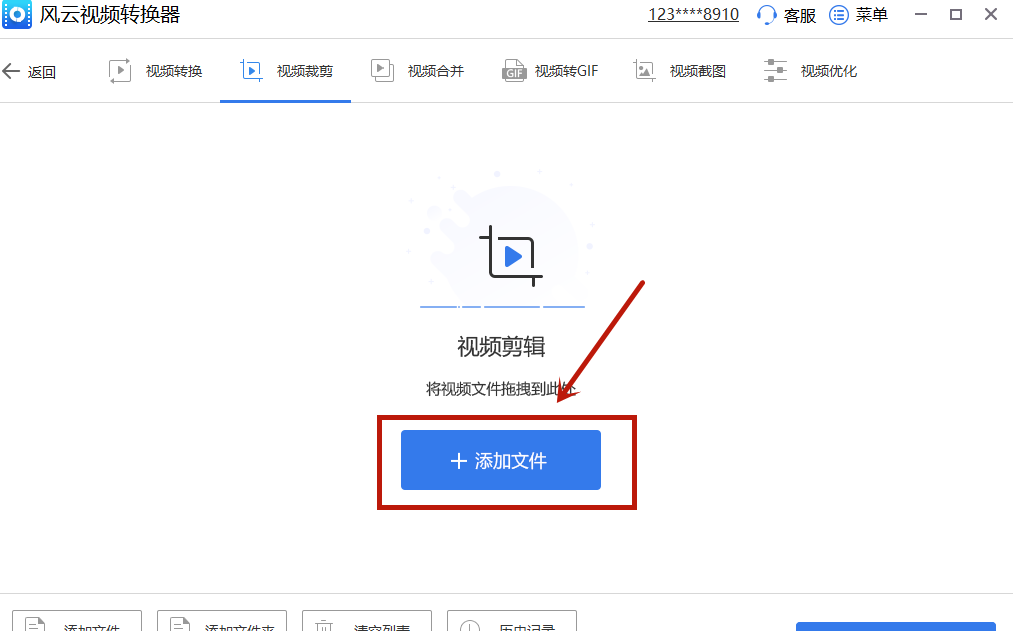Viewport: 1013px width, 631px height.
Task: Go to the 视频截图 tab
Action: [697, 71]
